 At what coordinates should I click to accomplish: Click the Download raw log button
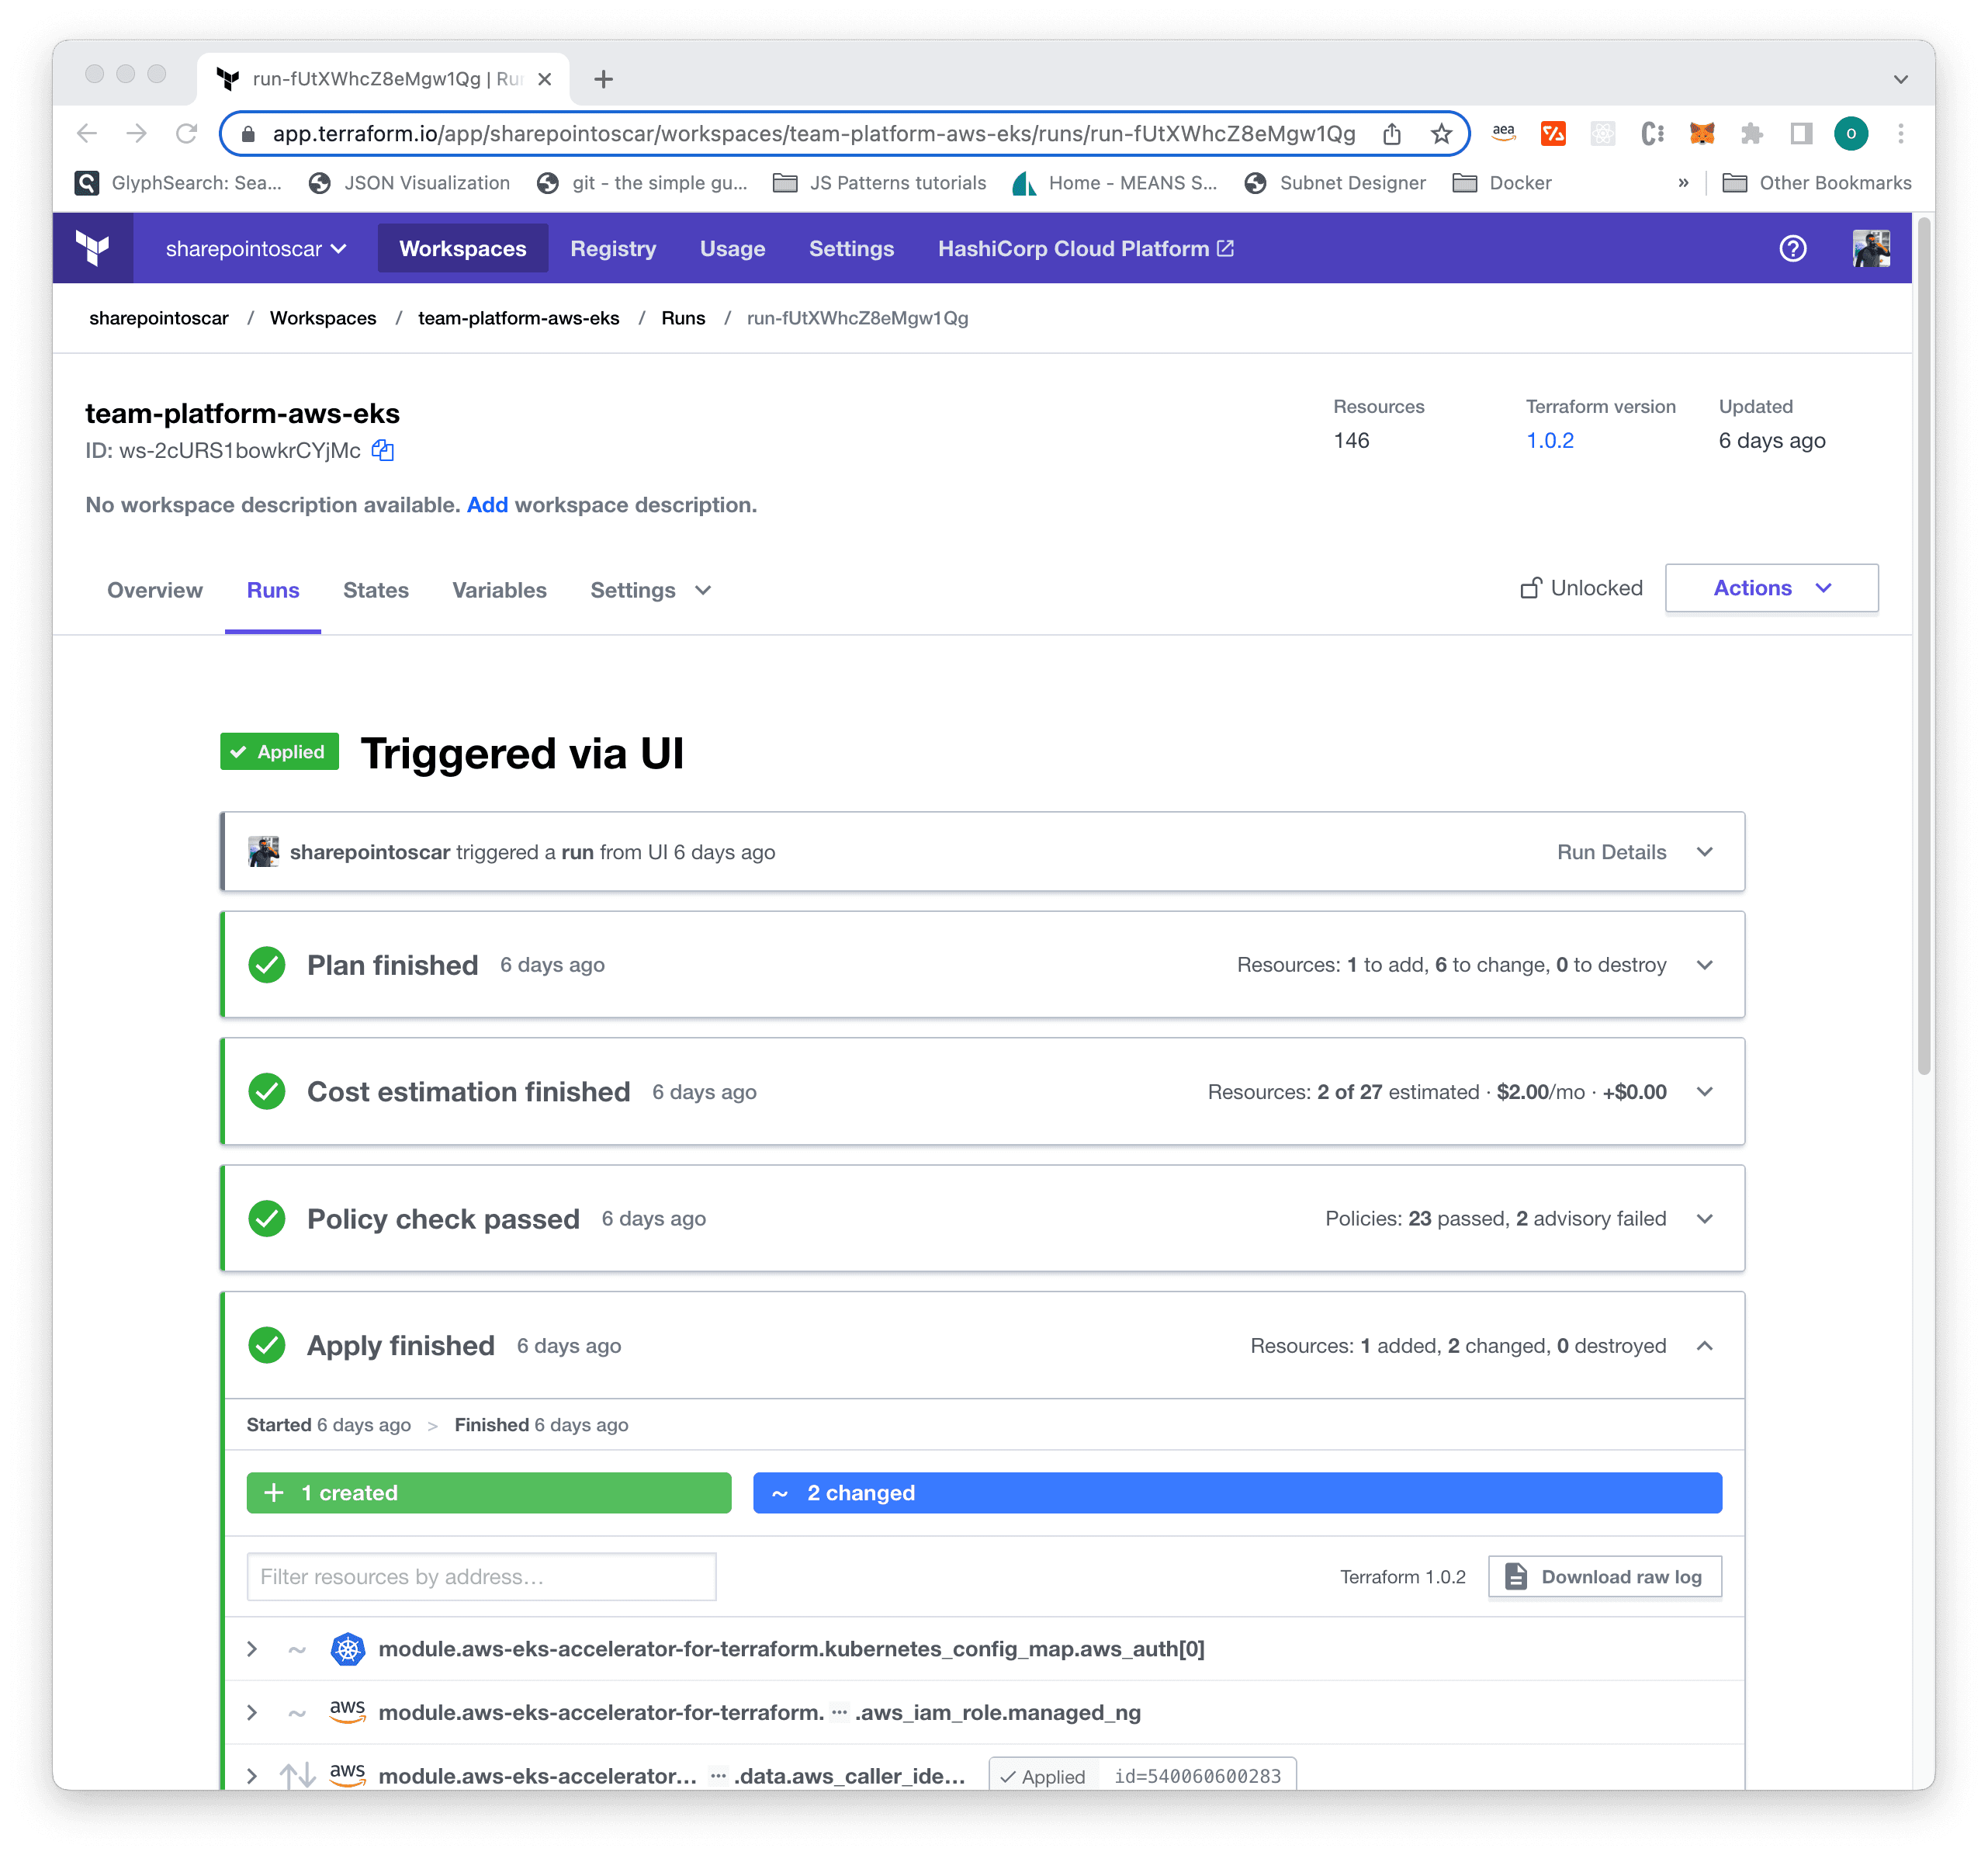[1604, 1576]
